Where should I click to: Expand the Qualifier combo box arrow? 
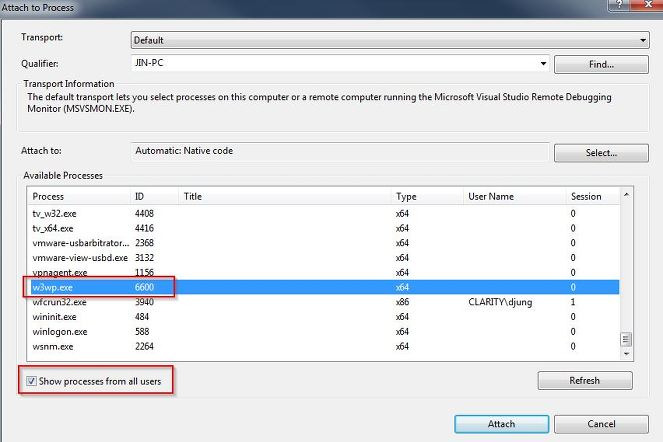543,63
